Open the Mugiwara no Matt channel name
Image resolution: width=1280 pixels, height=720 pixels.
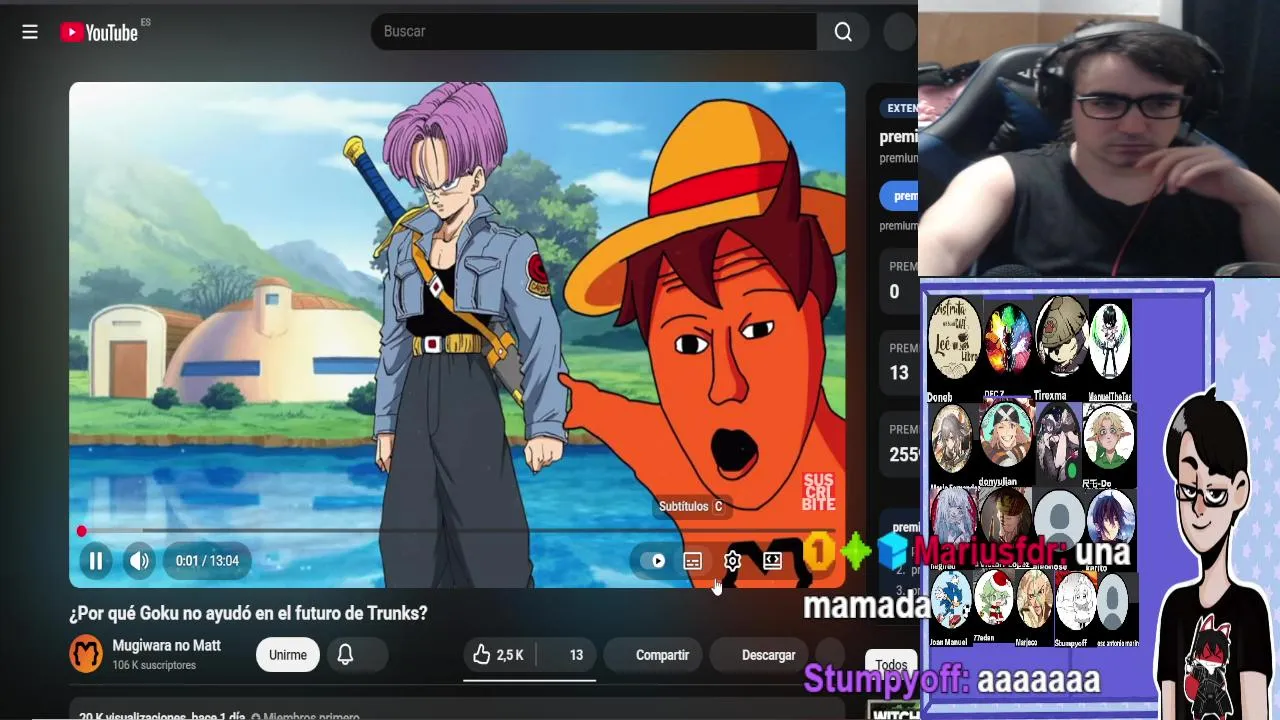(x=166, y=646)
